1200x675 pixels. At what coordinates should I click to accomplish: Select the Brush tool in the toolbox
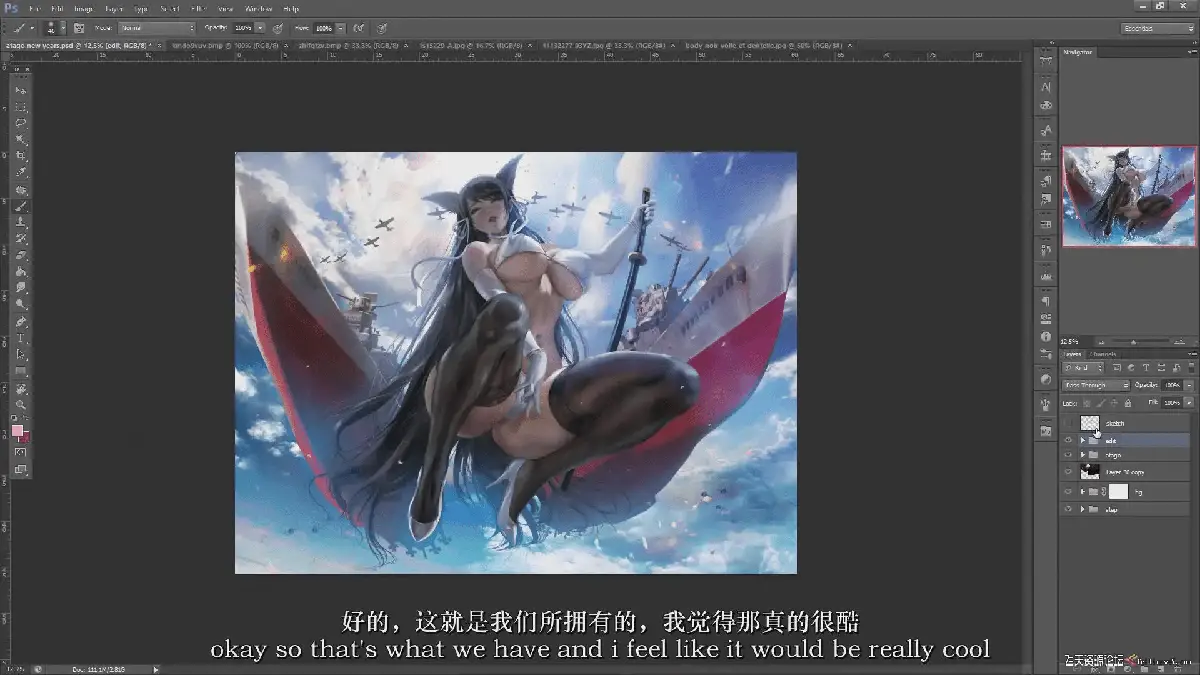coord(21,206)
